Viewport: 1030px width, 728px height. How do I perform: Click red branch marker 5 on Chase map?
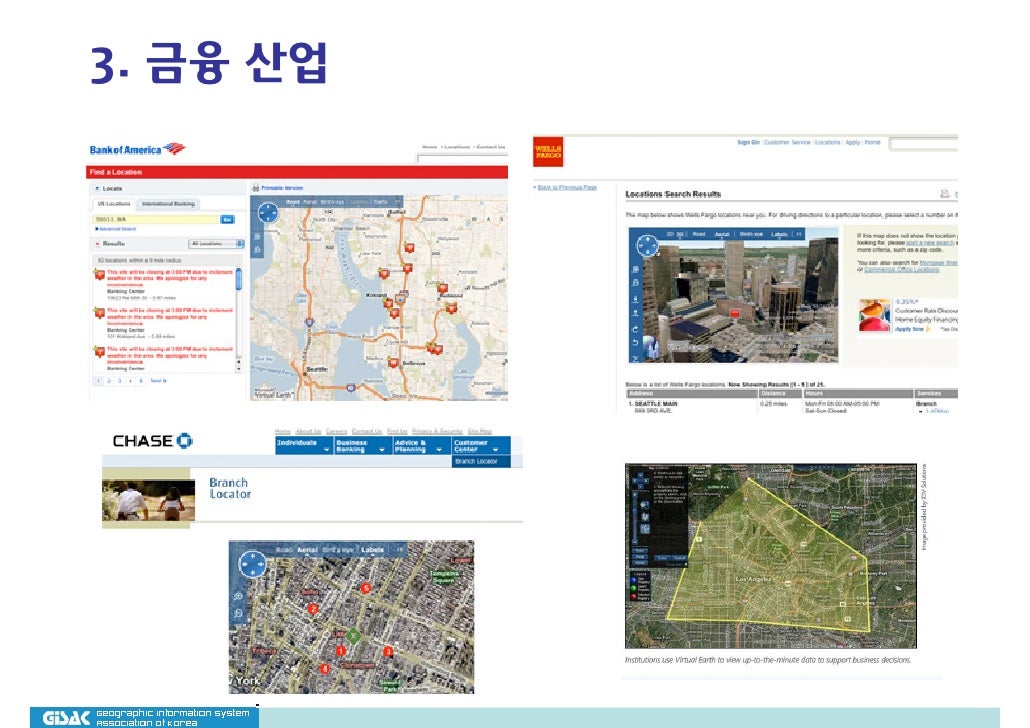366,588
